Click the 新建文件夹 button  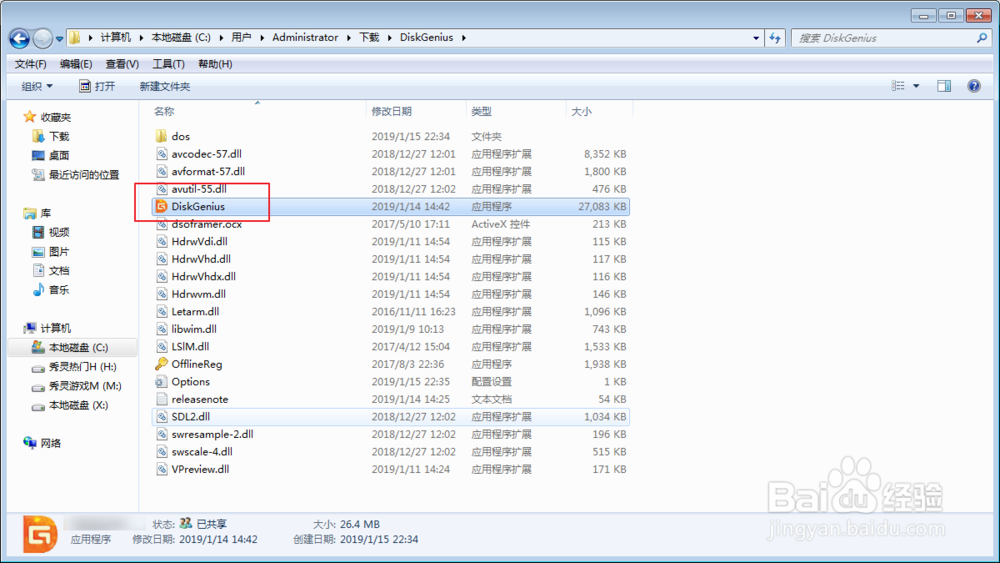165,86
